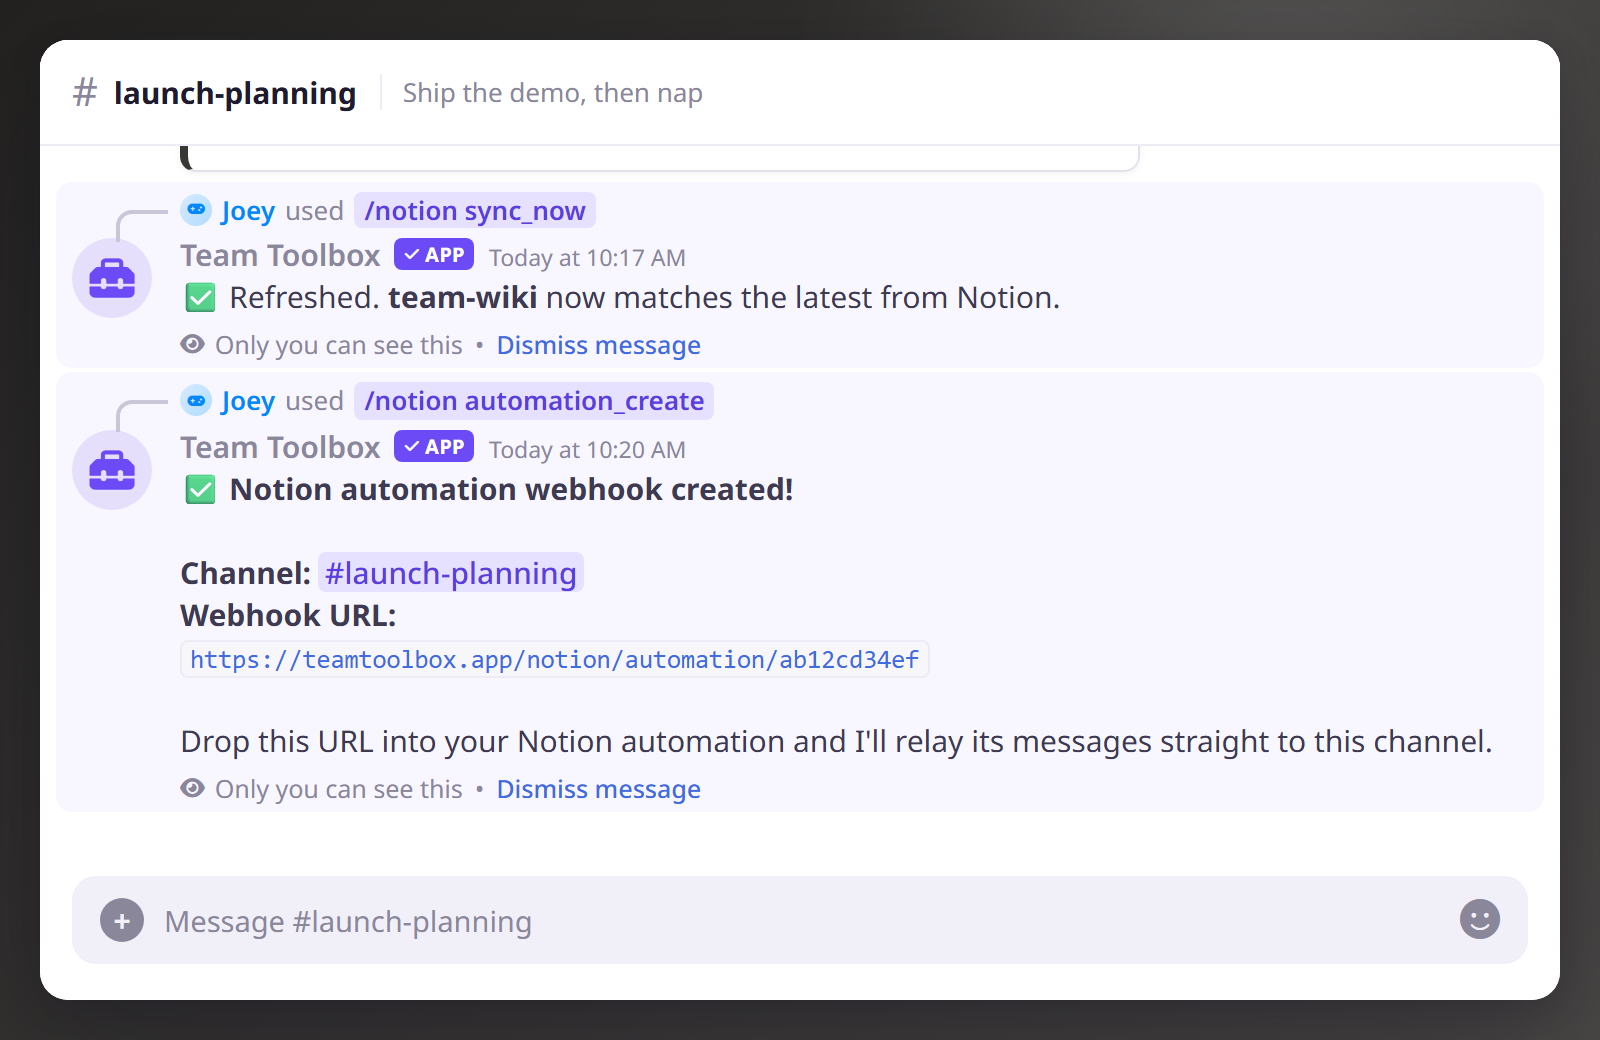Click 'Only you can see this' under the Refreshed message
Image resolution: width=1600 pixels, height=1040 pixels.
(x=339, y=345)
